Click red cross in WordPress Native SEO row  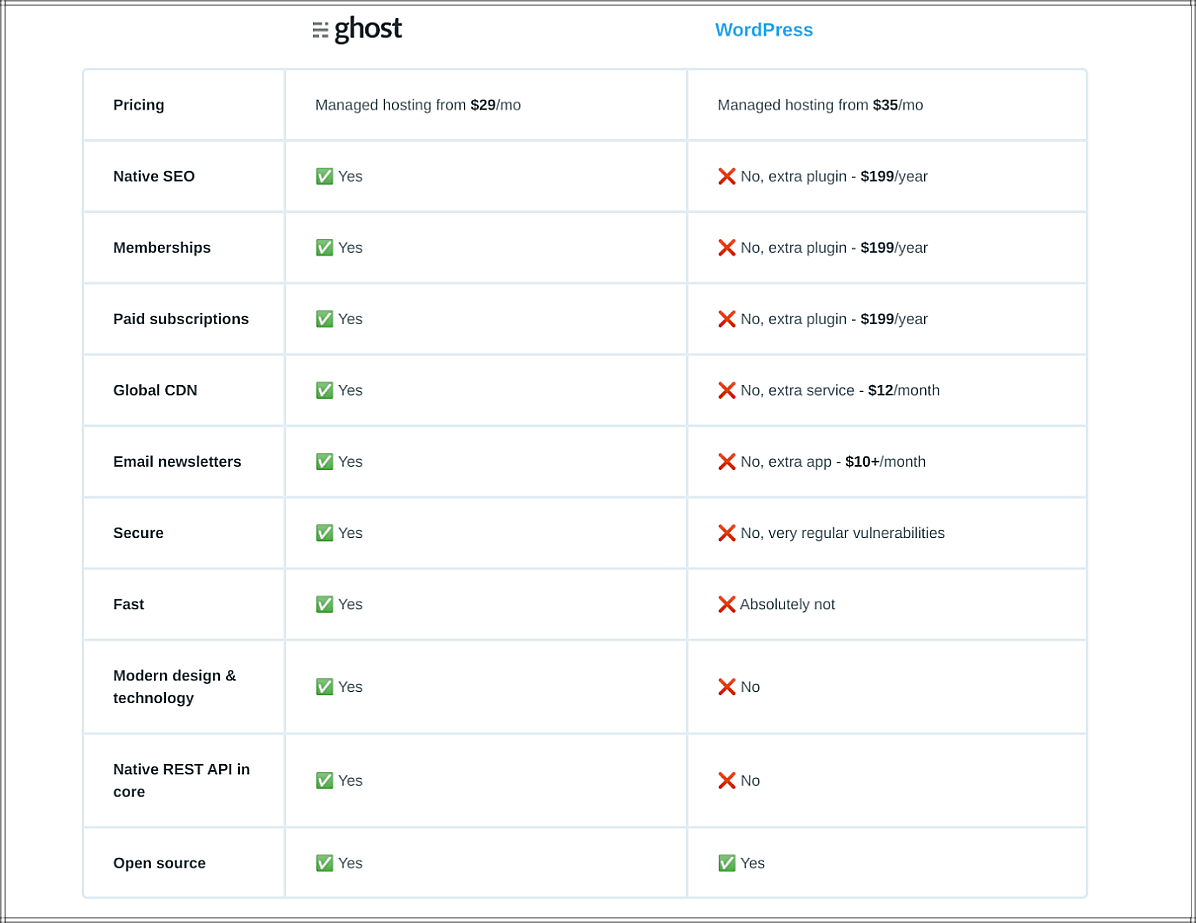[727, 176]
